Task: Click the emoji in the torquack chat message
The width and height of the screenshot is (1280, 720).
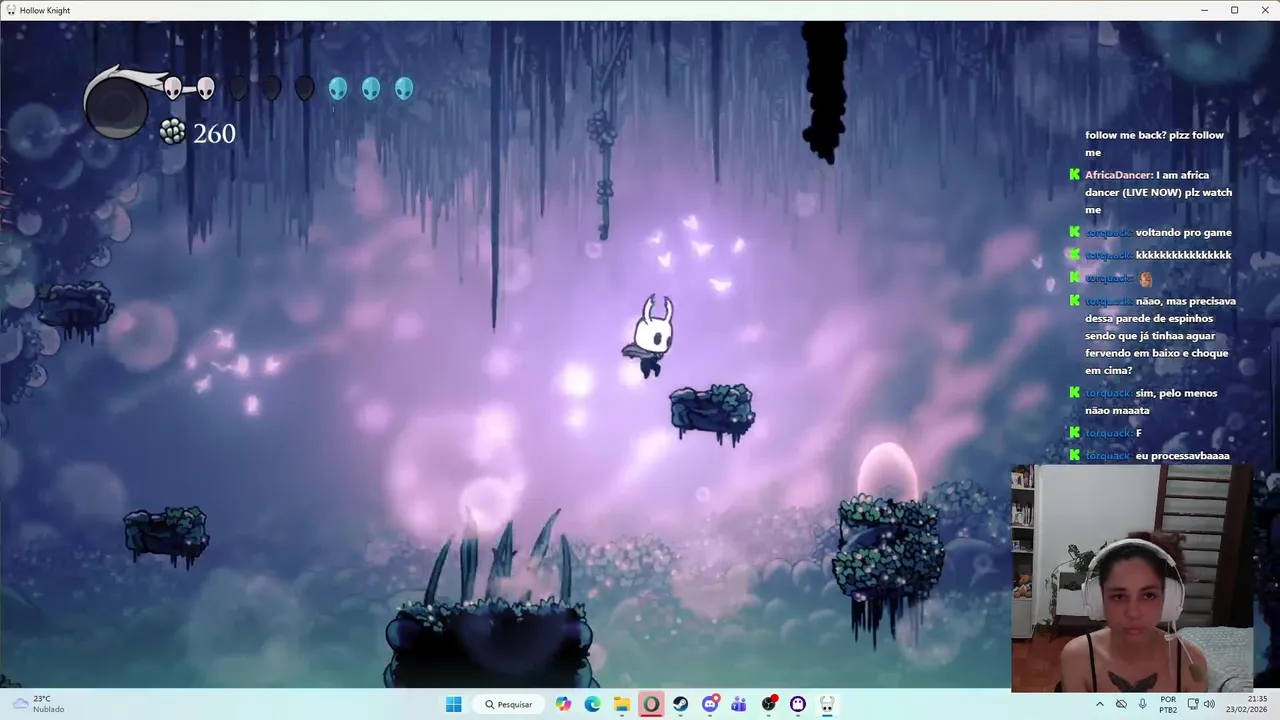Action: point(1145,278)
